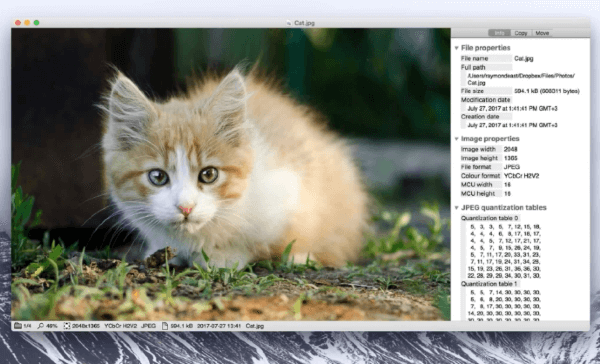The height and width of the screenshot is (364, 600).
Task: Collapse the File properties section
Action: click(x=457, y=48)
